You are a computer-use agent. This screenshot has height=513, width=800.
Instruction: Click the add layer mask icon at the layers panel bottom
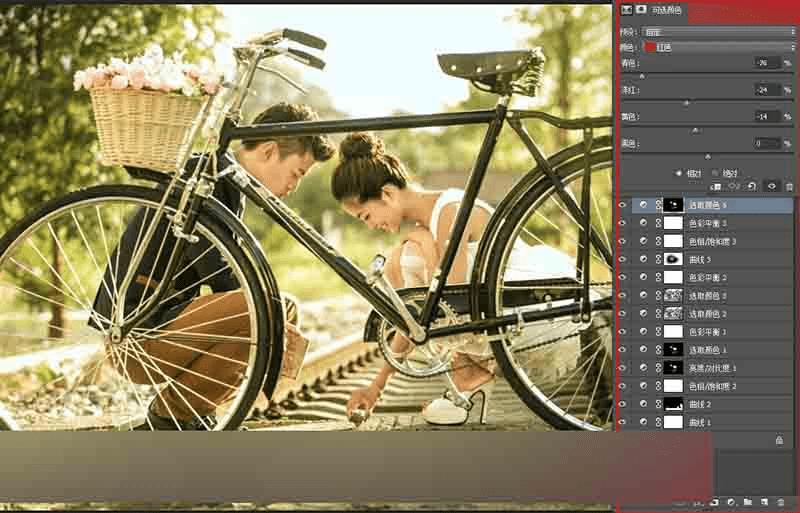click(715, 503)
